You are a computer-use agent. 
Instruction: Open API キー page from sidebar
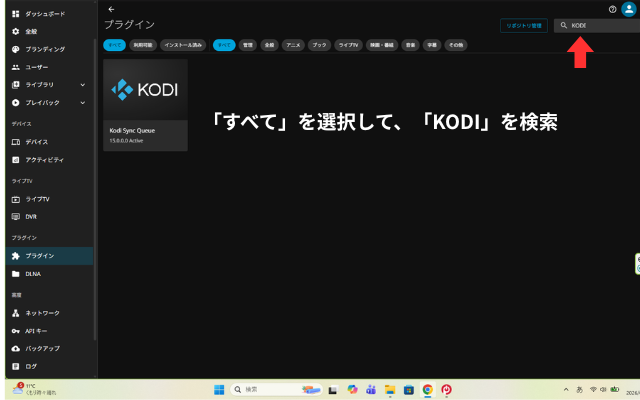coord(36,330)
